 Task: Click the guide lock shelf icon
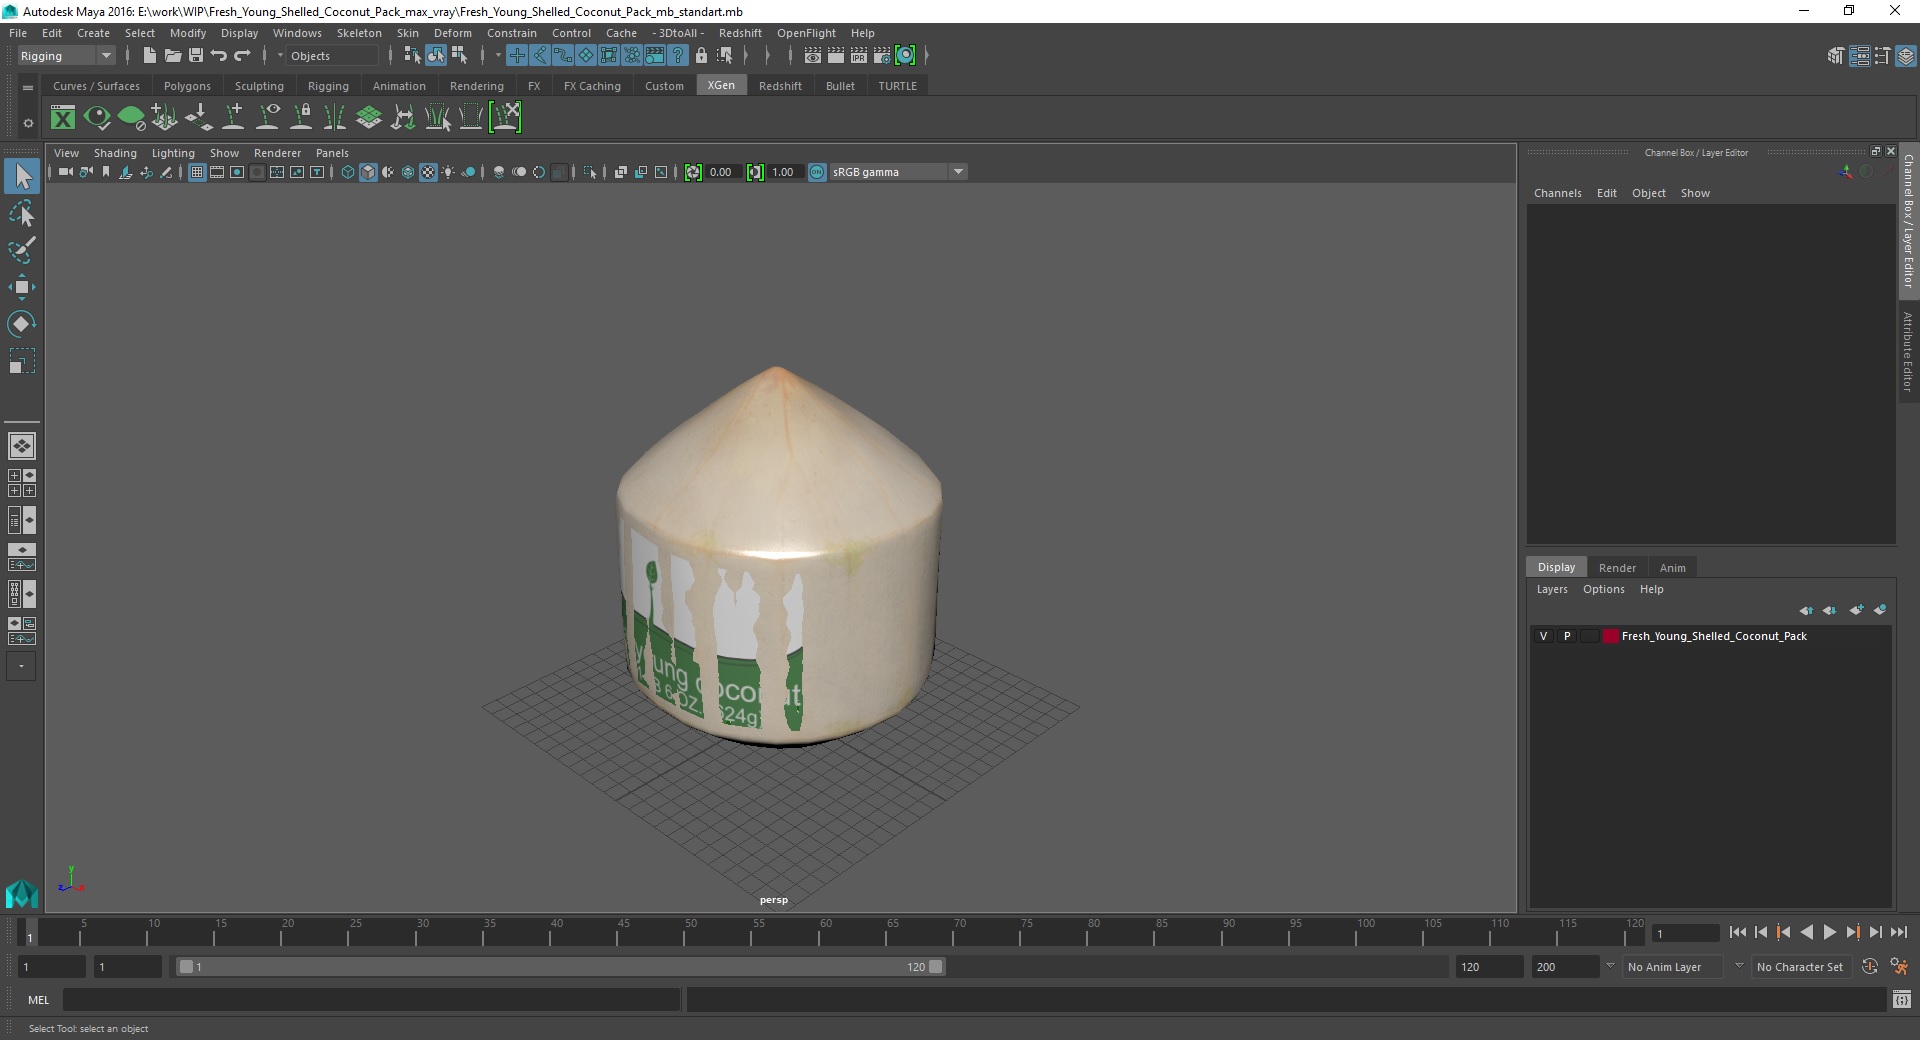(301, 118)
